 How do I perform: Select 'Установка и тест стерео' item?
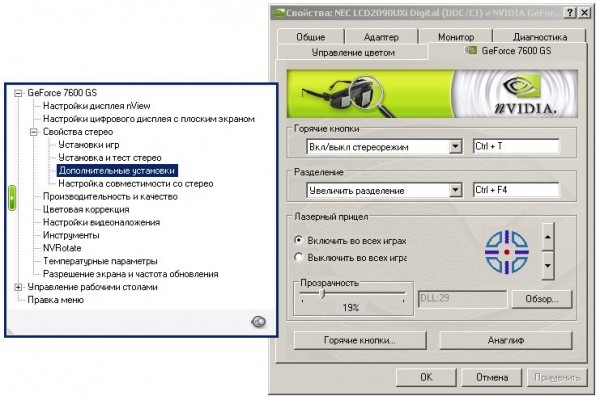tap(110, 158)
